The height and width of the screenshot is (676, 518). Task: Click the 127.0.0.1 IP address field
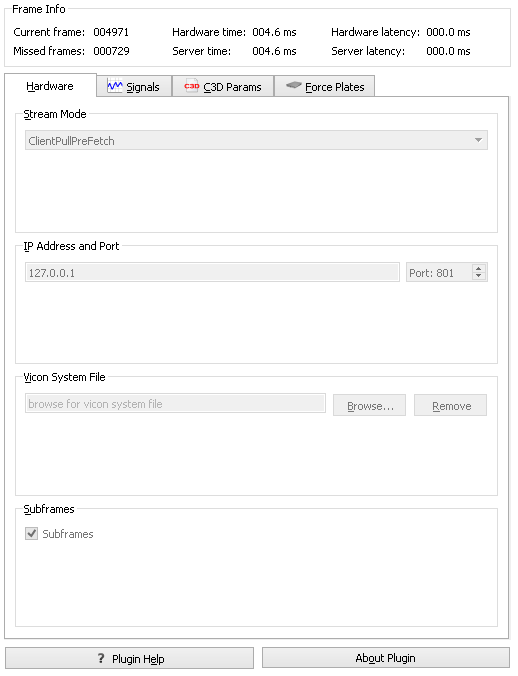(212, 272)
